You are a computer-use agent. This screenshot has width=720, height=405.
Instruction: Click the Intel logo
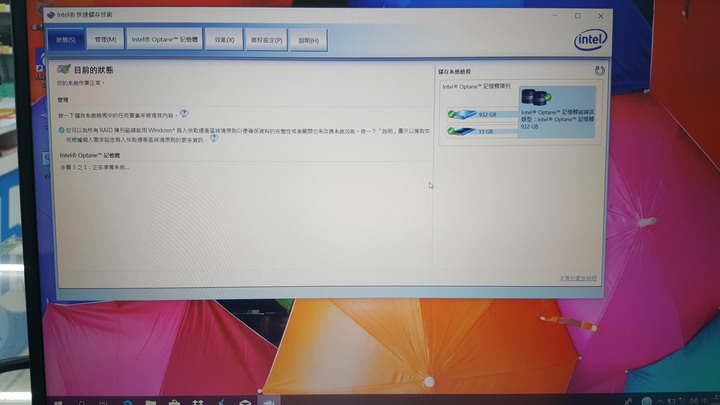coord(591,40)
